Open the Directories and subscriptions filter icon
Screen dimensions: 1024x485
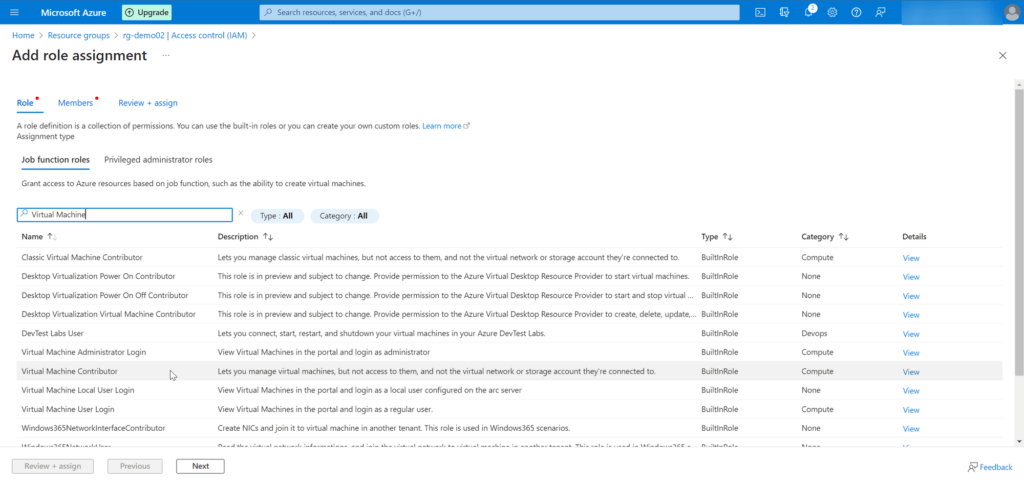(784, 12)
